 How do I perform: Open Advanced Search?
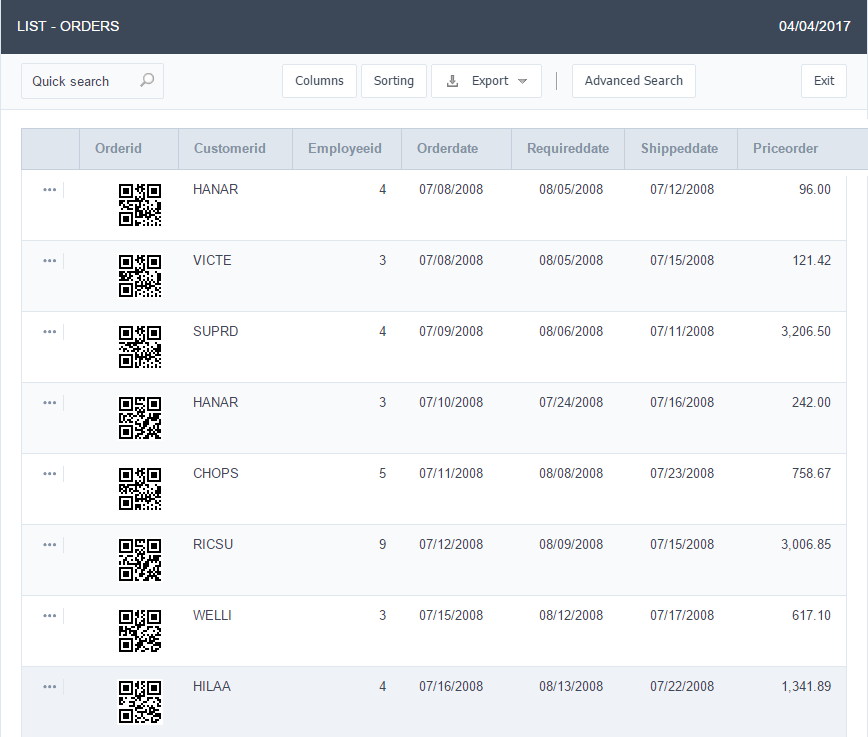(633, 80)
